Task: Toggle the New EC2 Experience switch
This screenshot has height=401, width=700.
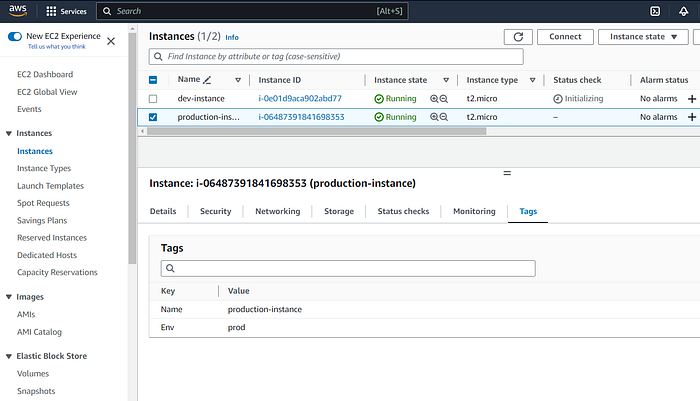Action: pos(15,36)
